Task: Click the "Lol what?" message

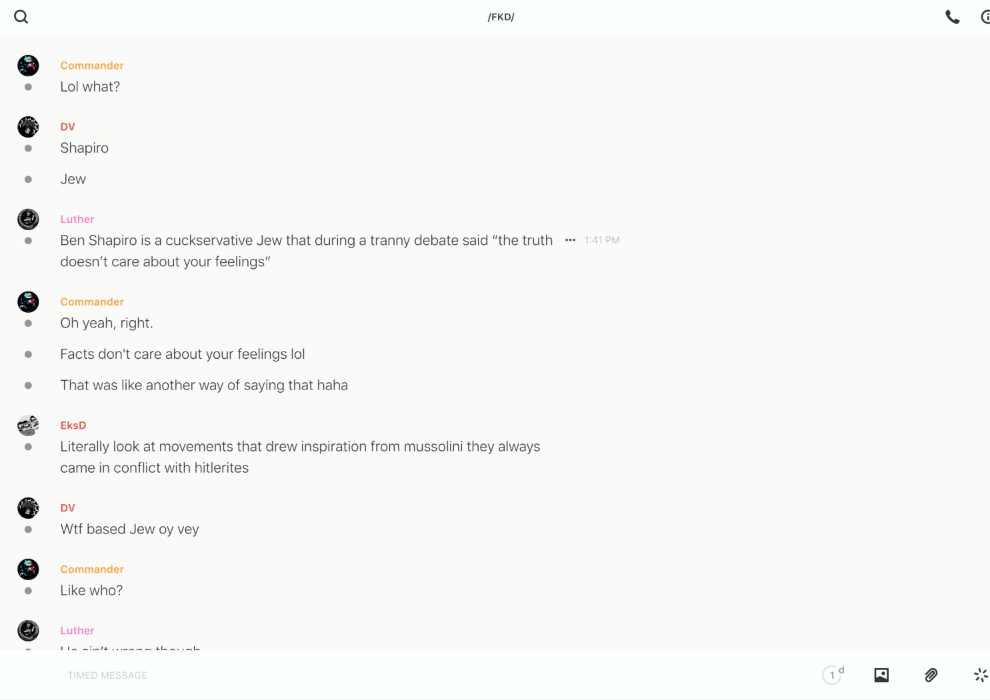Action: coord(90,87)
